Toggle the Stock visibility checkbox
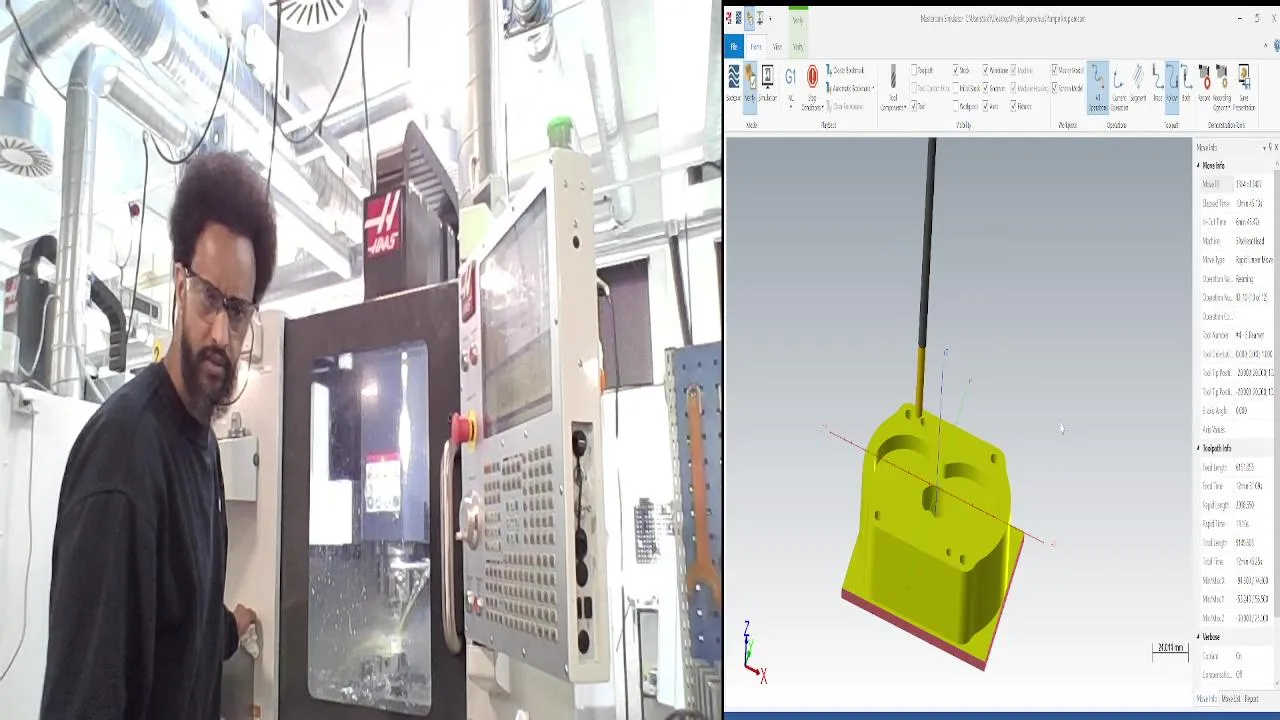This screenshot has width=1280, height=720. [956, 70]
